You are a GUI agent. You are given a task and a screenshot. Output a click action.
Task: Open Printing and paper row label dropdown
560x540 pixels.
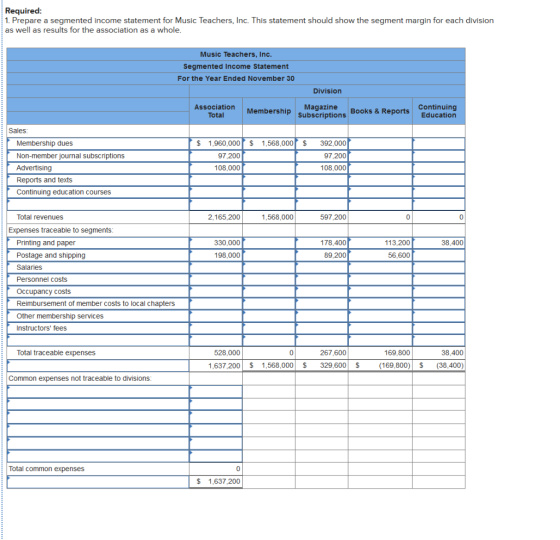[98, 243]
